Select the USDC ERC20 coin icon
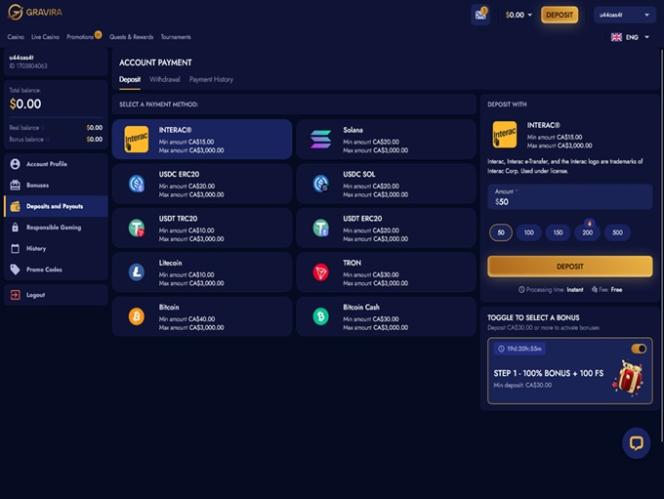Image resolution: width=664 pixels, height=499 pixels. (136, 183)
